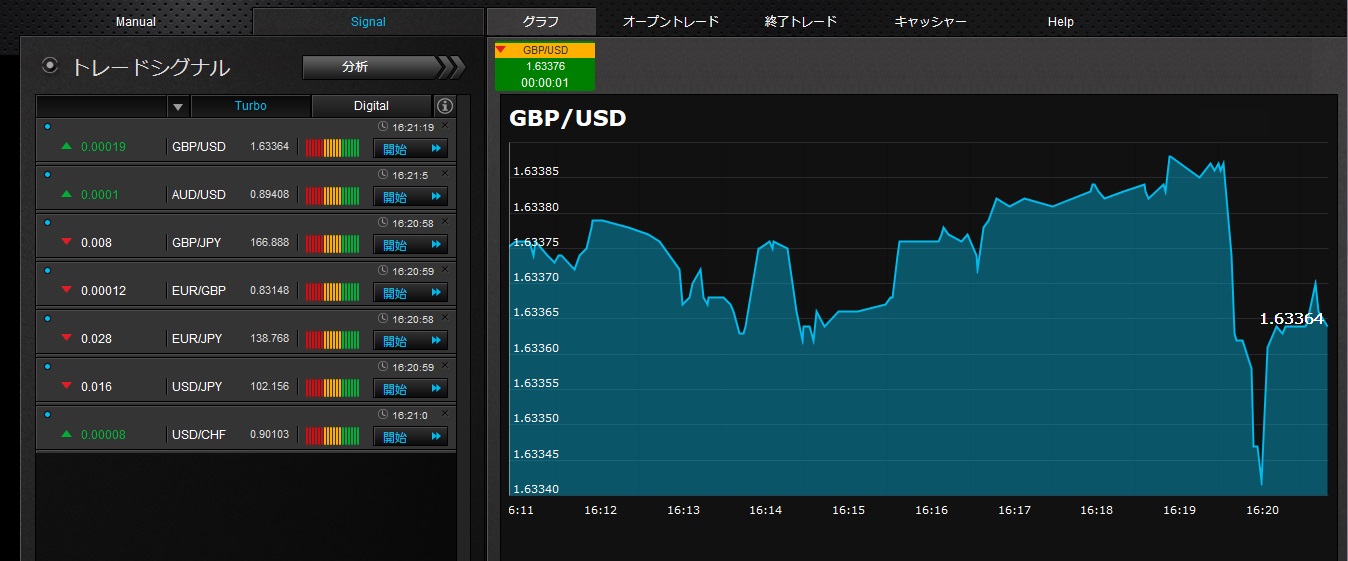Click GBP/JPY pair name in signal list
1348x561 pixels.
198,242
